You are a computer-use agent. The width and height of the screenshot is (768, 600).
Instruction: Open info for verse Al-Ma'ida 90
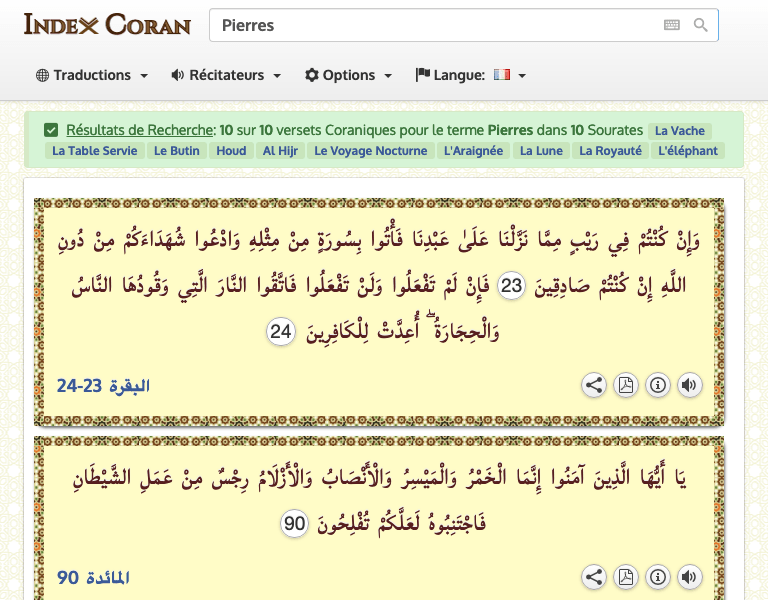(657, 577)
